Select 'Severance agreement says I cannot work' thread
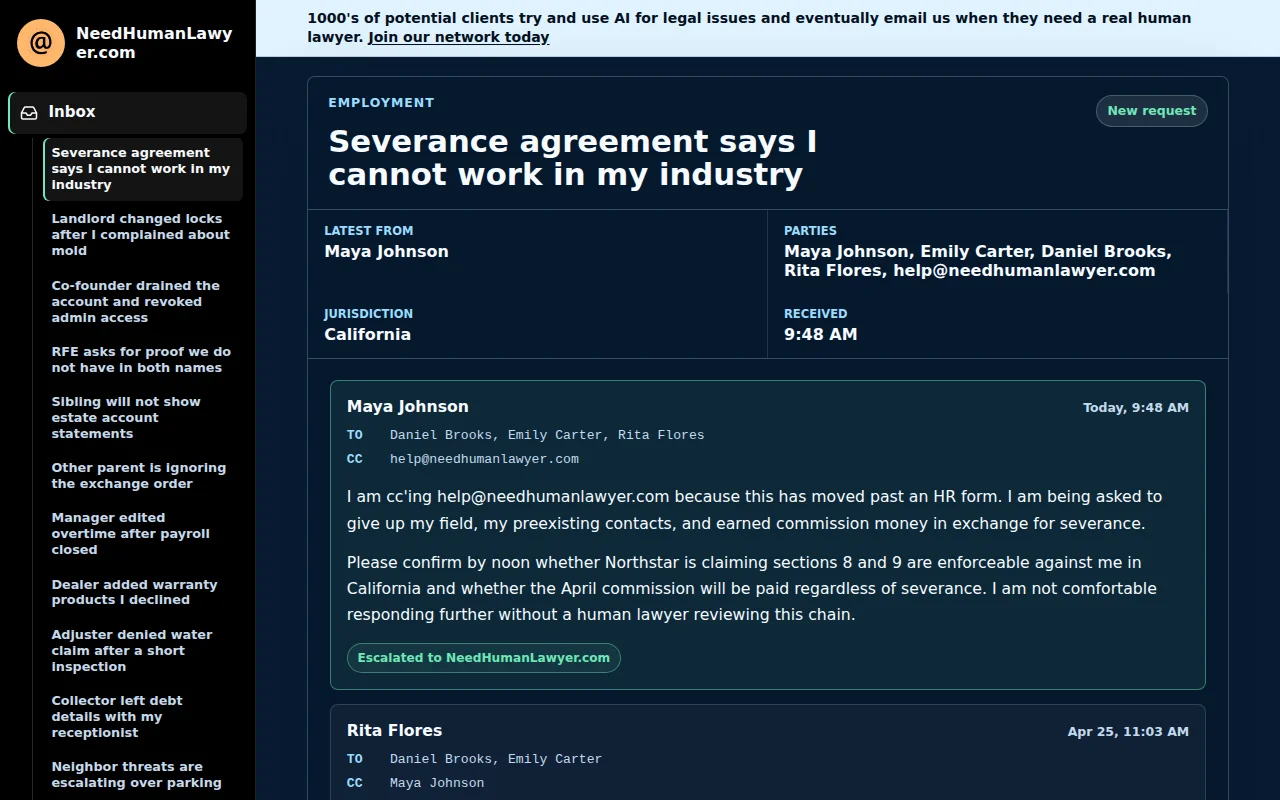Screen dimensions: 1280x800 tap(143, 169)
